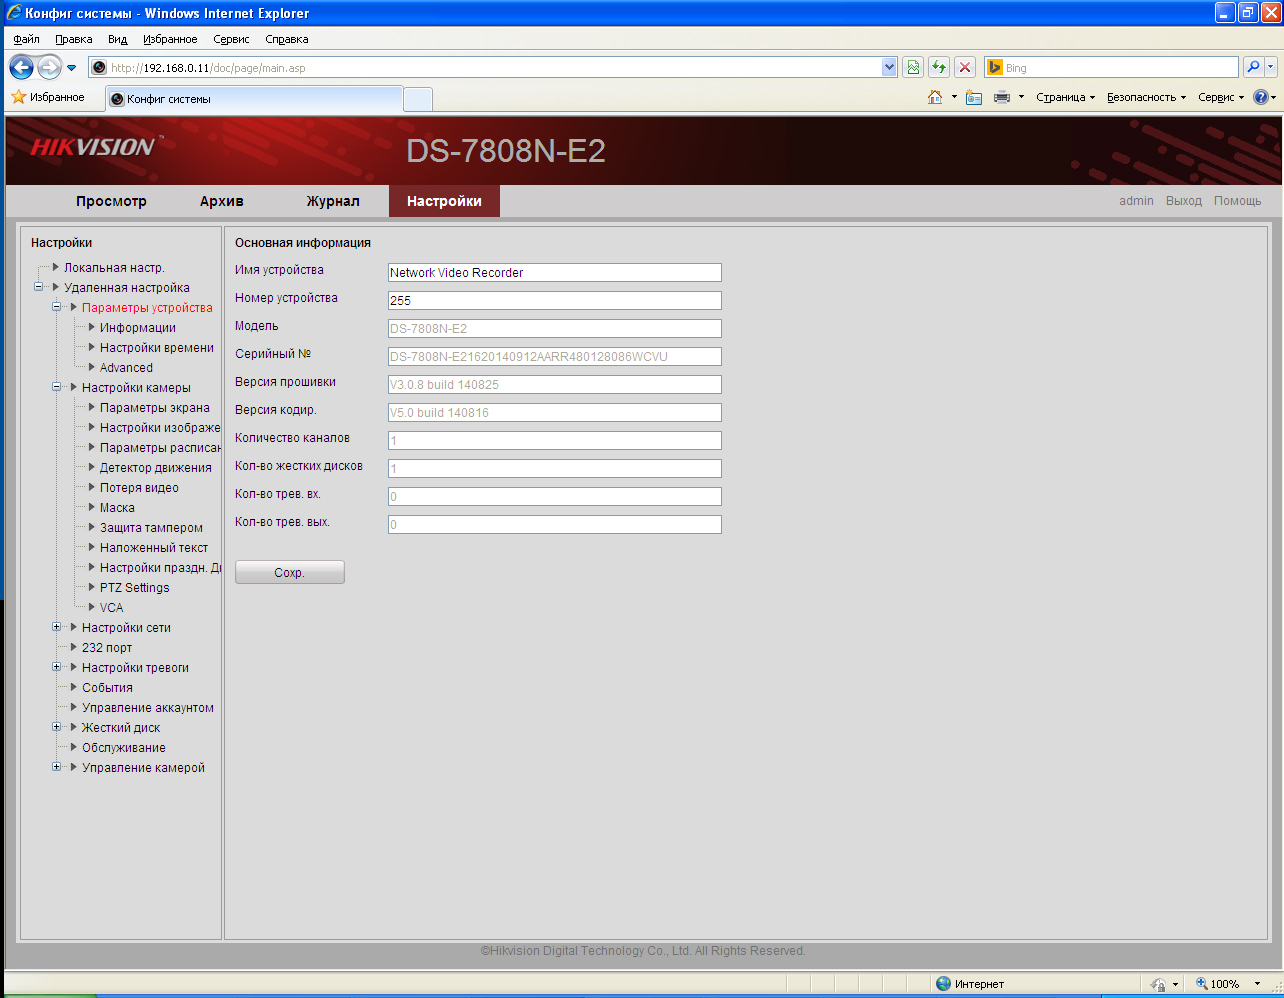The width and height of the screenshot is (1284, 998).
Task: Click the Internet zone globe in status bar
Action: [x=943, y=984]
